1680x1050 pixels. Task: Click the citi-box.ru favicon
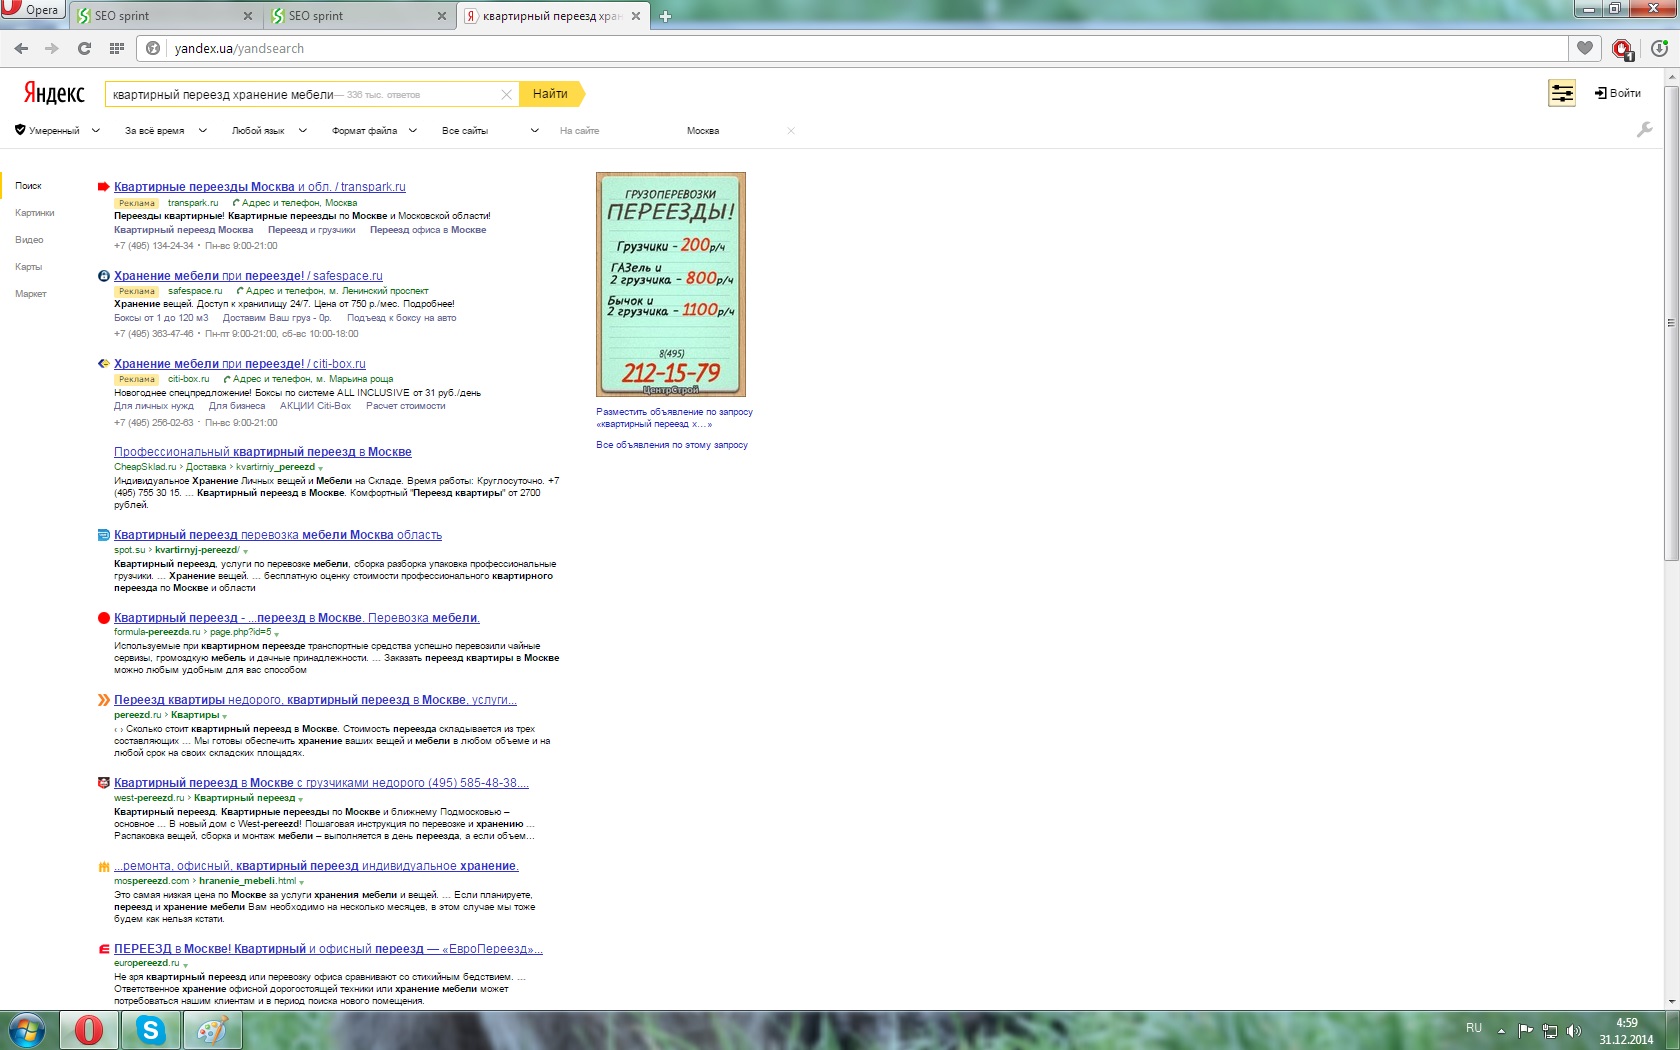103,364
